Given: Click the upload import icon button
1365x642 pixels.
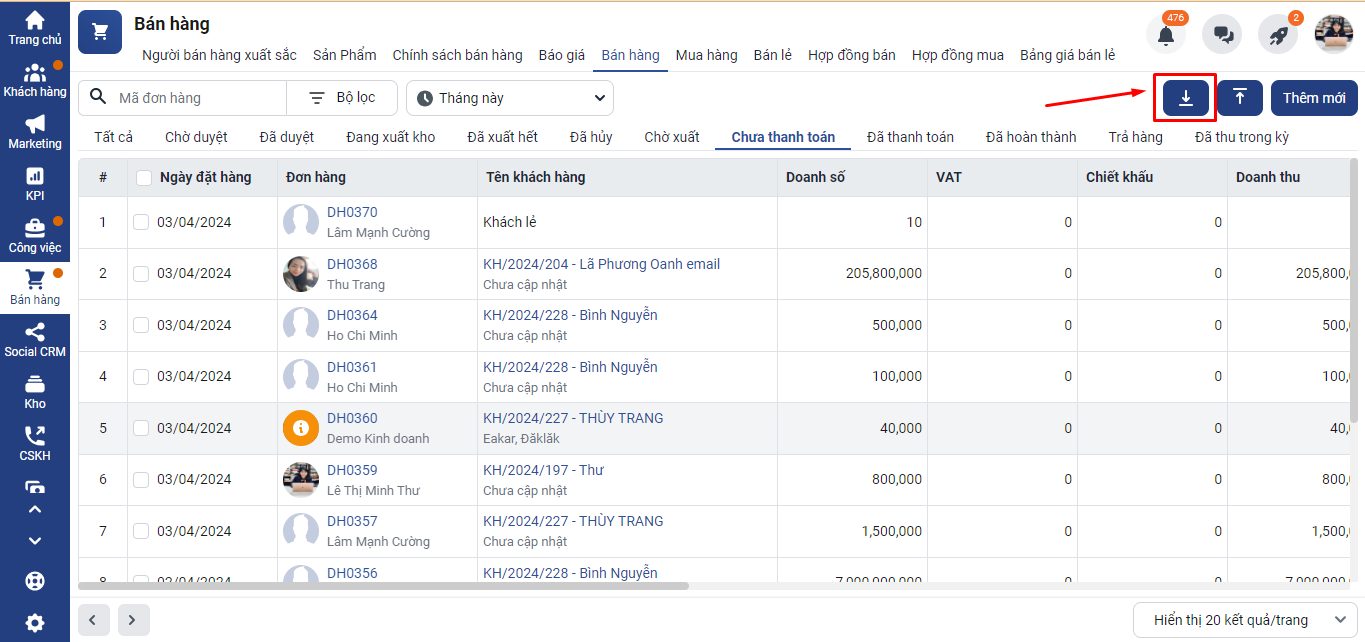Looking at the screenshot, I should click(1239, 98).
